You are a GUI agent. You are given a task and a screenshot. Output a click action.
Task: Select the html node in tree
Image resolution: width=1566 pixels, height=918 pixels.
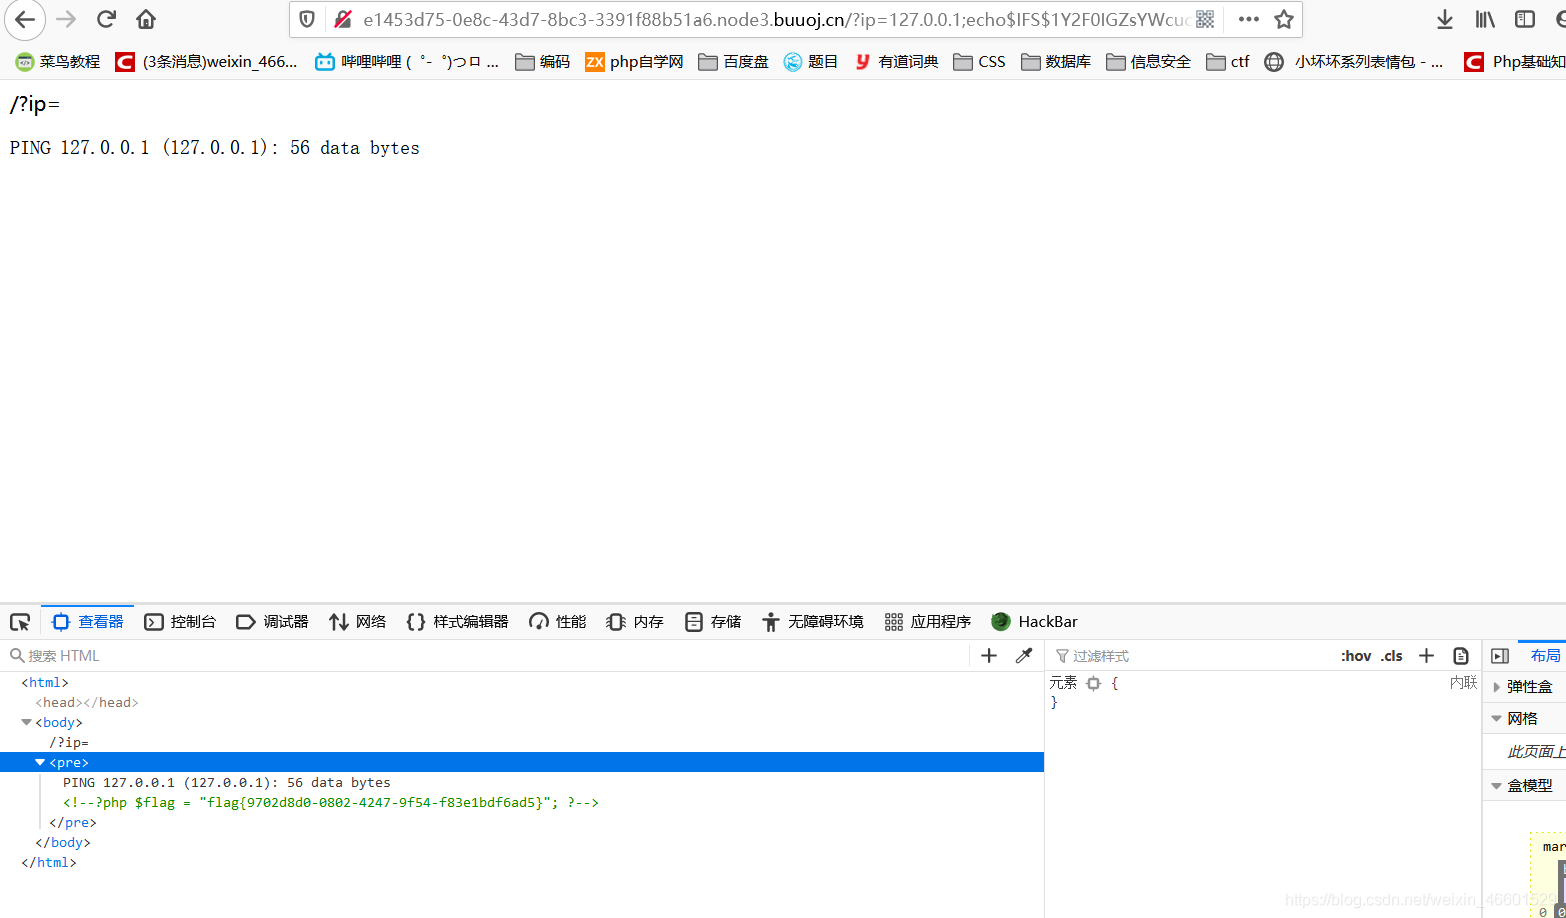point(45,682)
